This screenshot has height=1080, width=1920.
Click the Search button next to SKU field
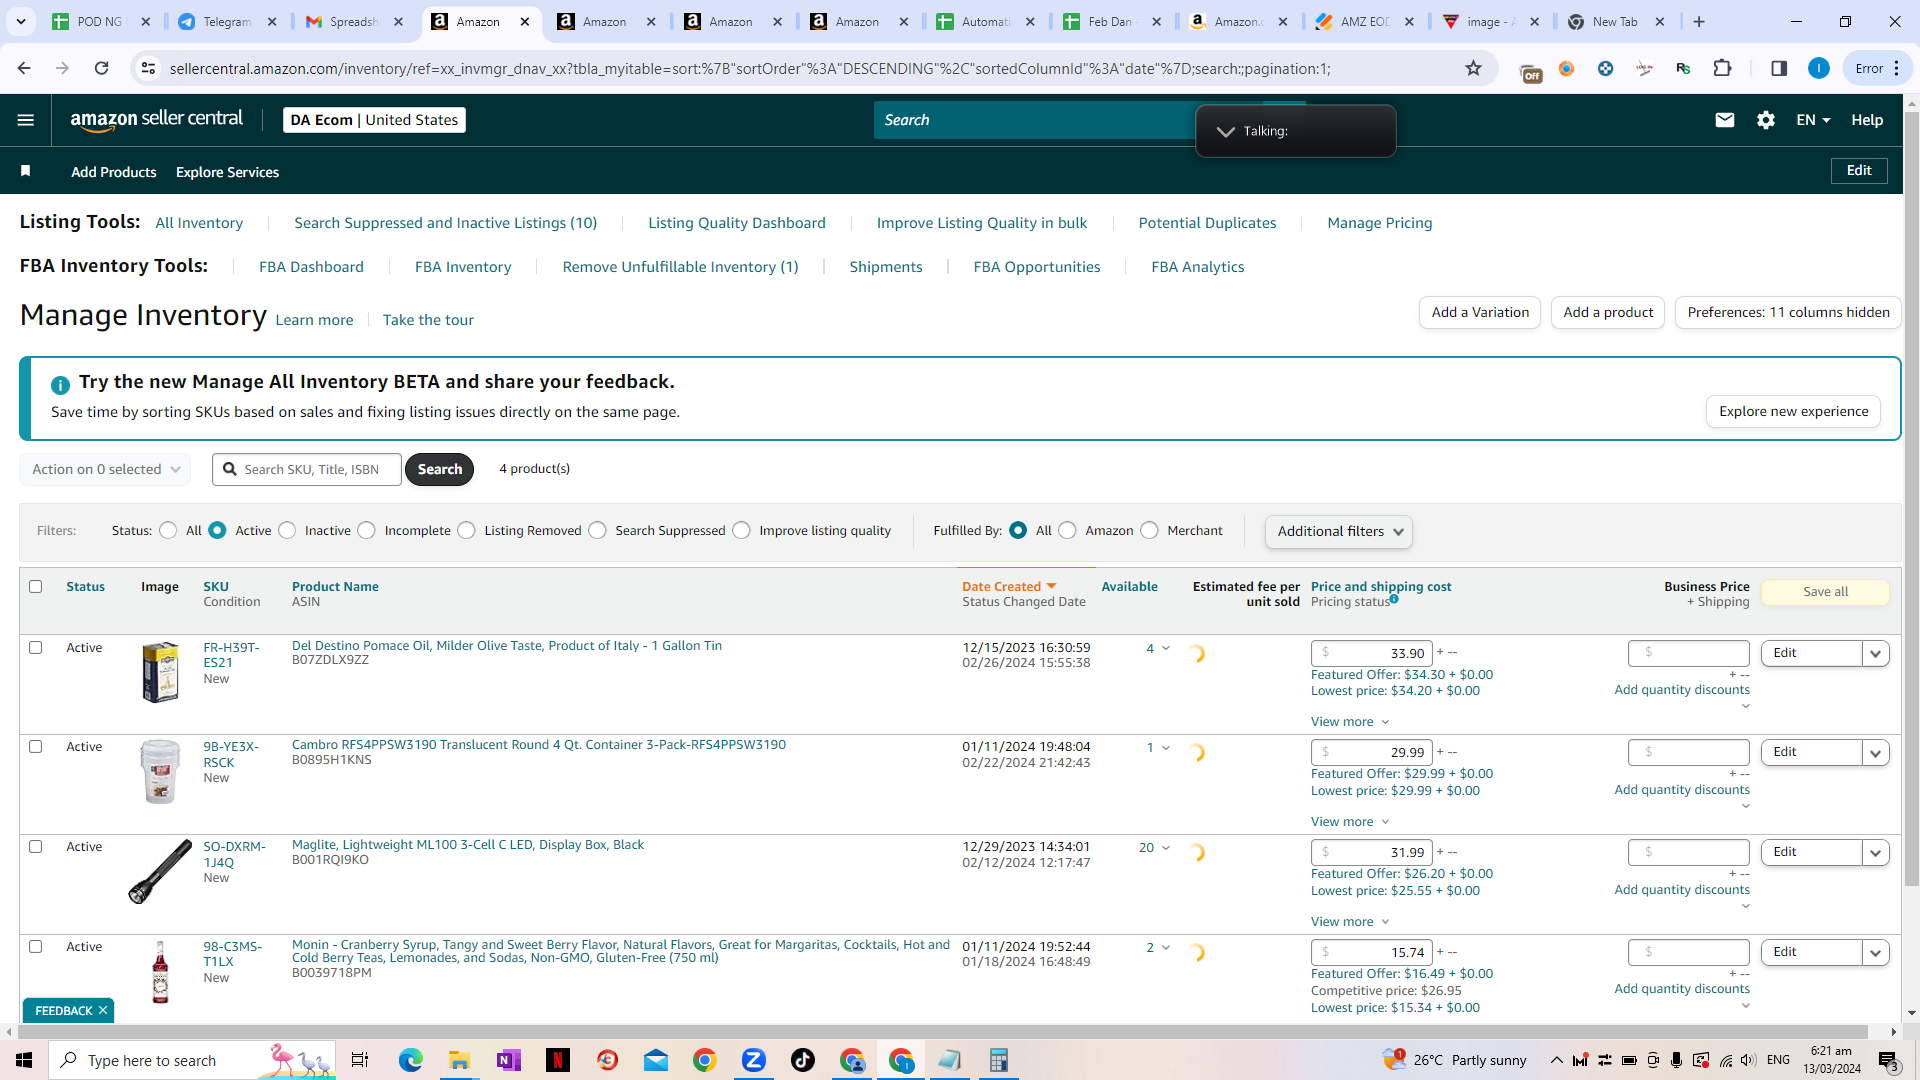click(439, 469)
